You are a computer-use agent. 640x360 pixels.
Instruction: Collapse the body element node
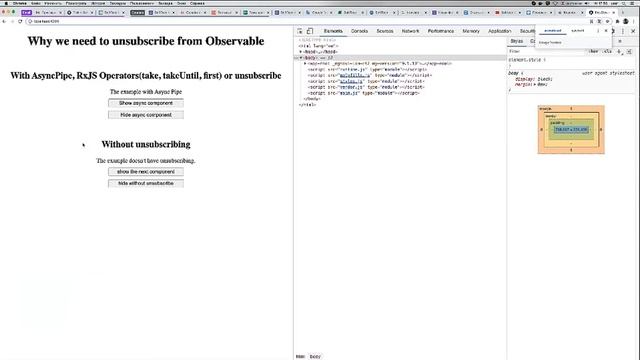coord(301,58)
